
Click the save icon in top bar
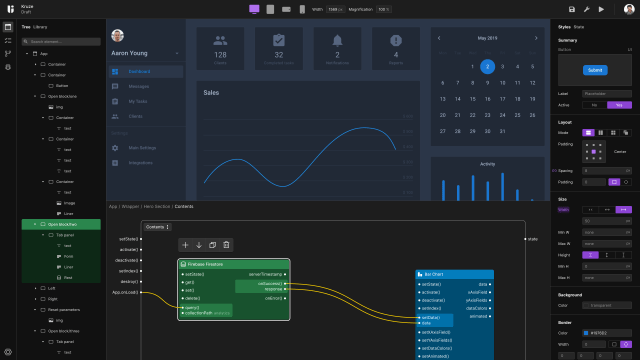point(571,9)
